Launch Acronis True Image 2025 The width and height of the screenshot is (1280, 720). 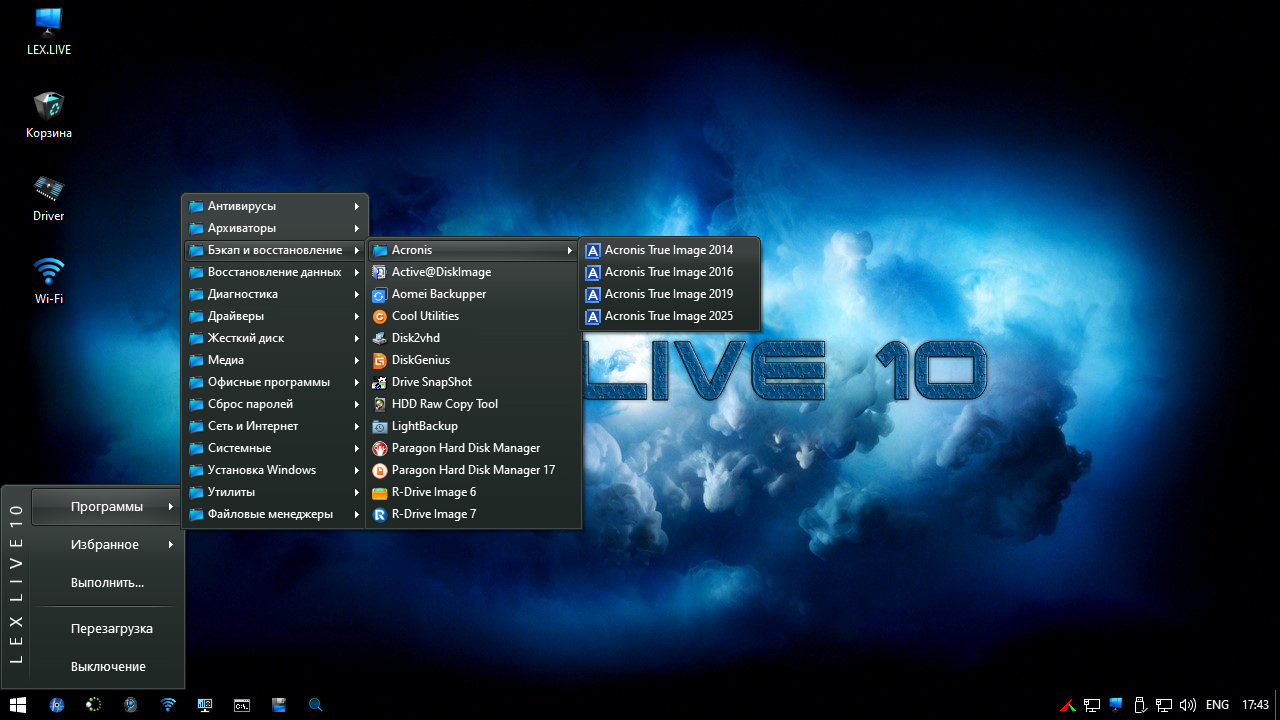[668, 316]
